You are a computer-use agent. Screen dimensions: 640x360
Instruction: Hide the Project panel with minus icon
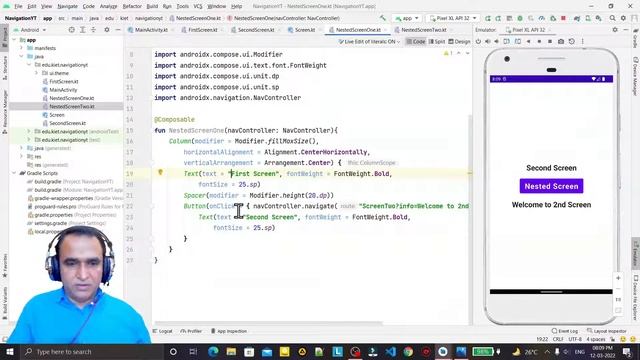pyautogui.click(x=118, y=30)
